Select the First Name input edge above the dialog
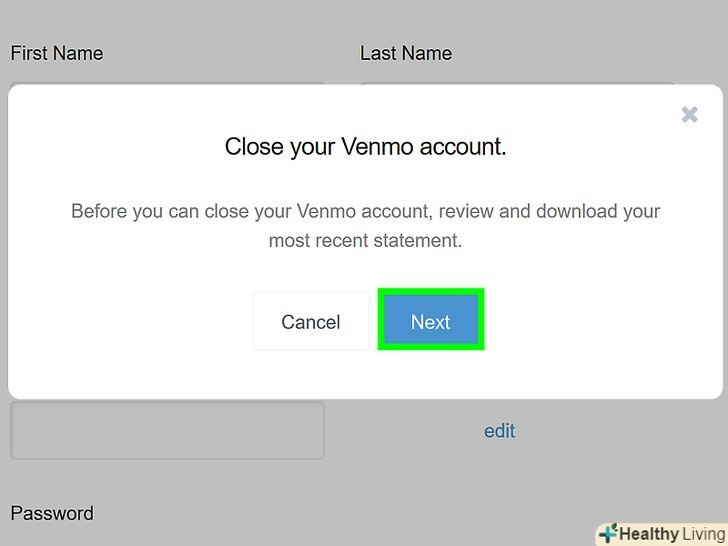 167,84
